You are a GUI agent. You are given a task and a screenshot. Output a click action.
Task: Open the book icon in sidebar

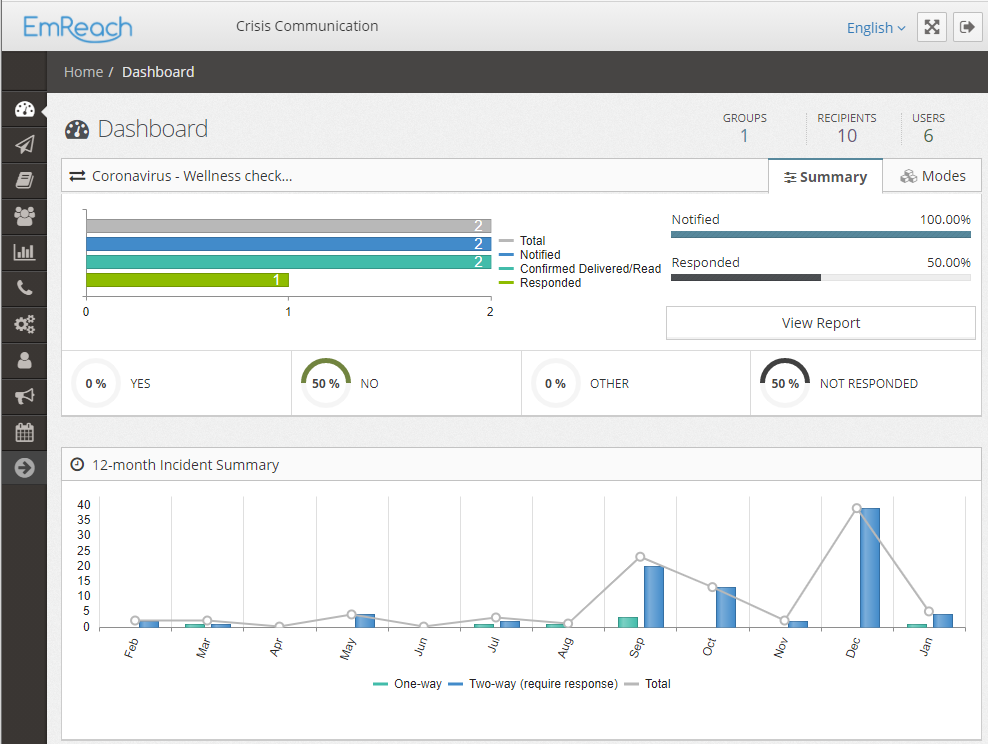[24, 180]
